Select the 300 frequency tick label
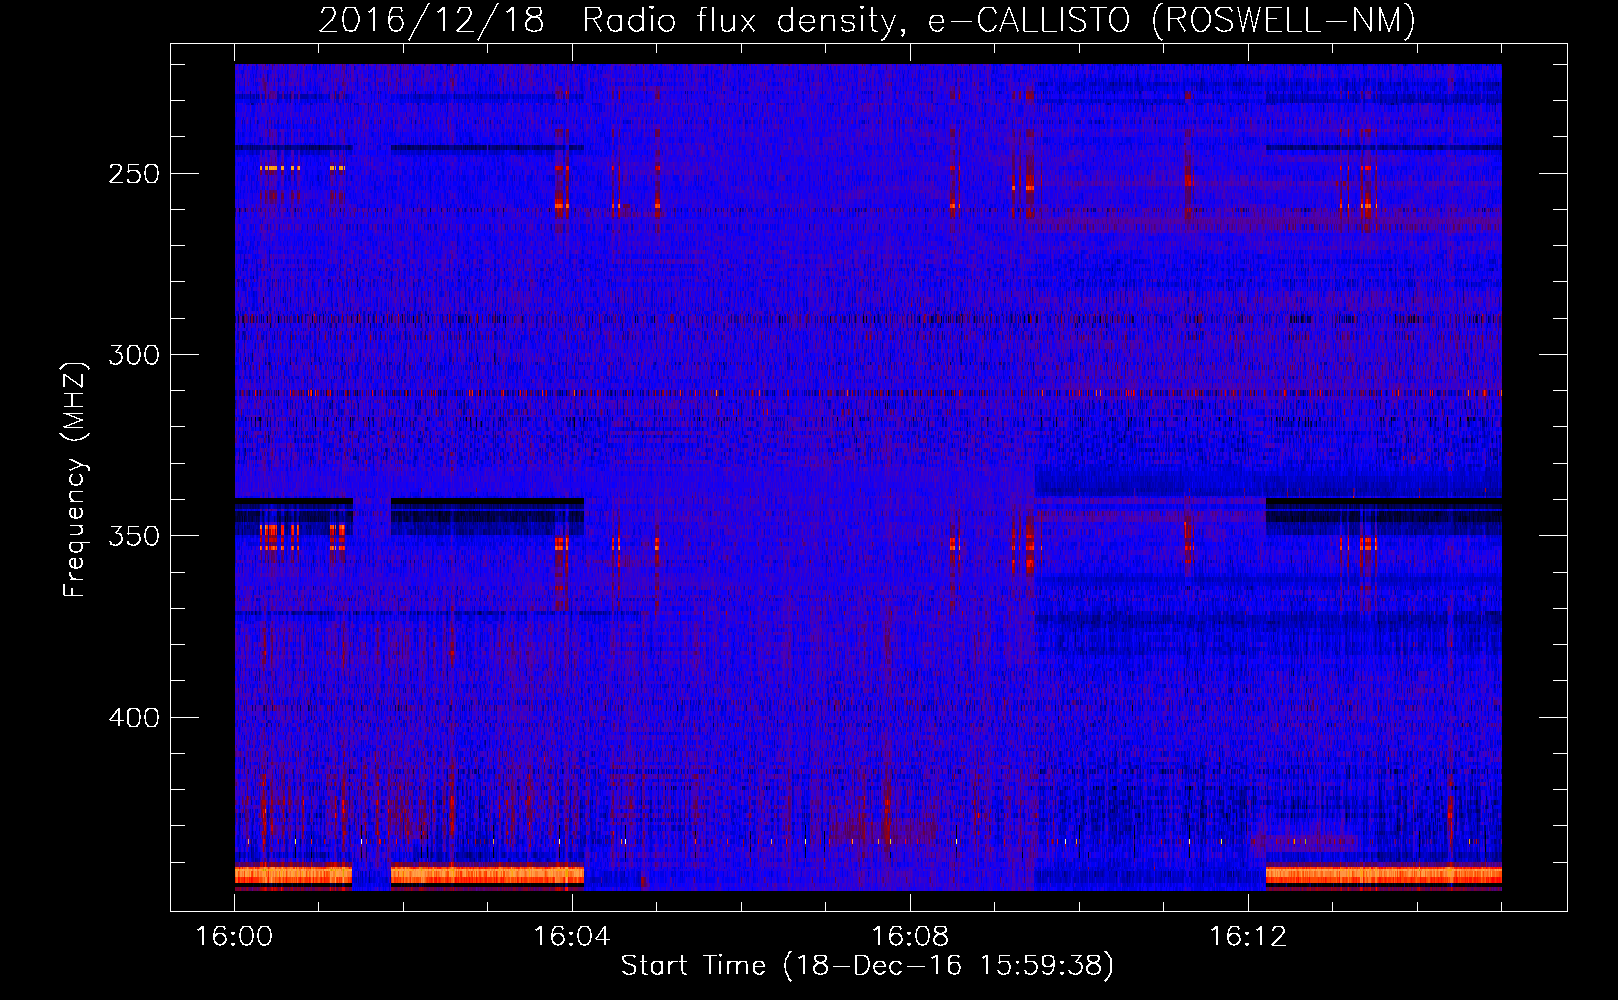 (x=134, y=355)
